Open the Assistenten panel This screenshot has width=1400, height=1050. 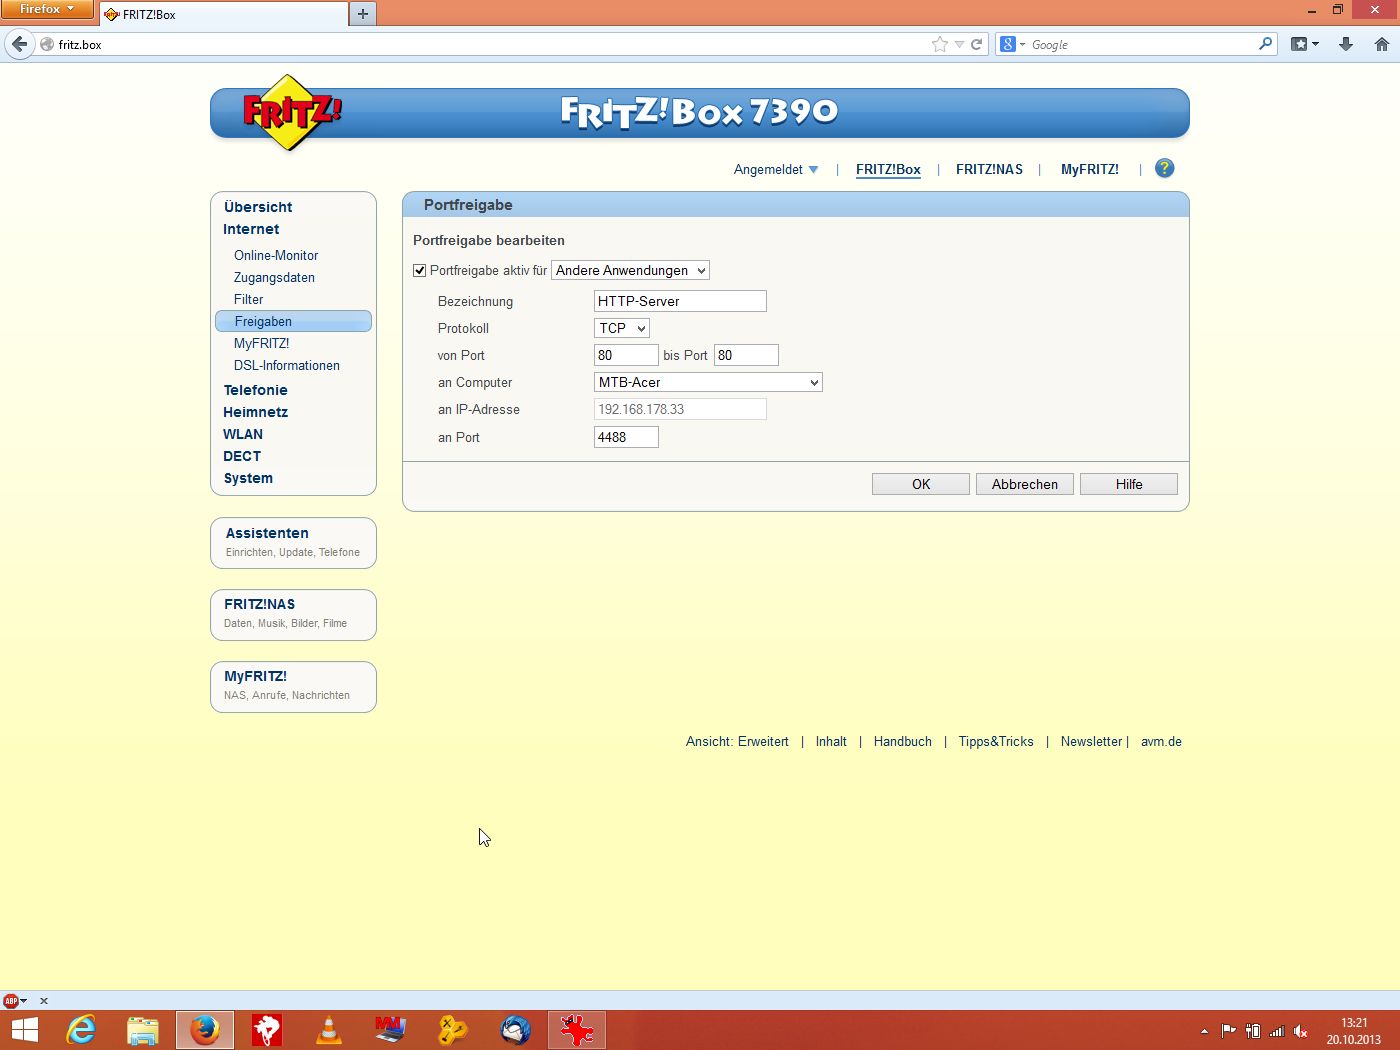point(293,542)
